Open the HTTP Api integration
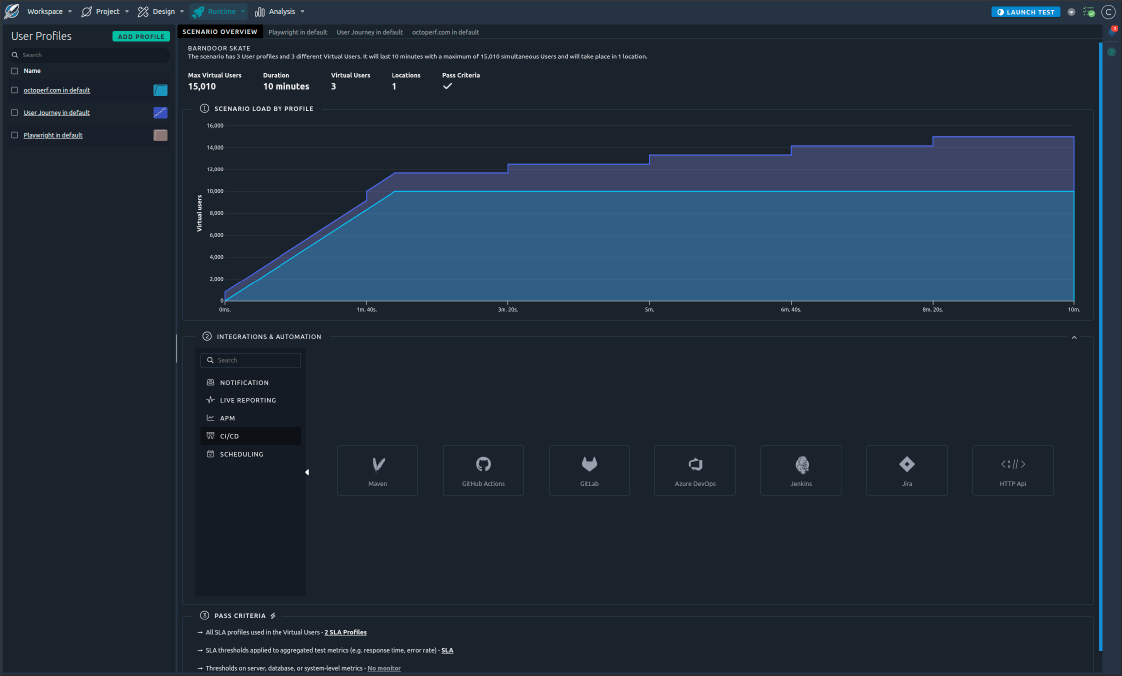1122x676 pixels. click(x=1012, y=470)
